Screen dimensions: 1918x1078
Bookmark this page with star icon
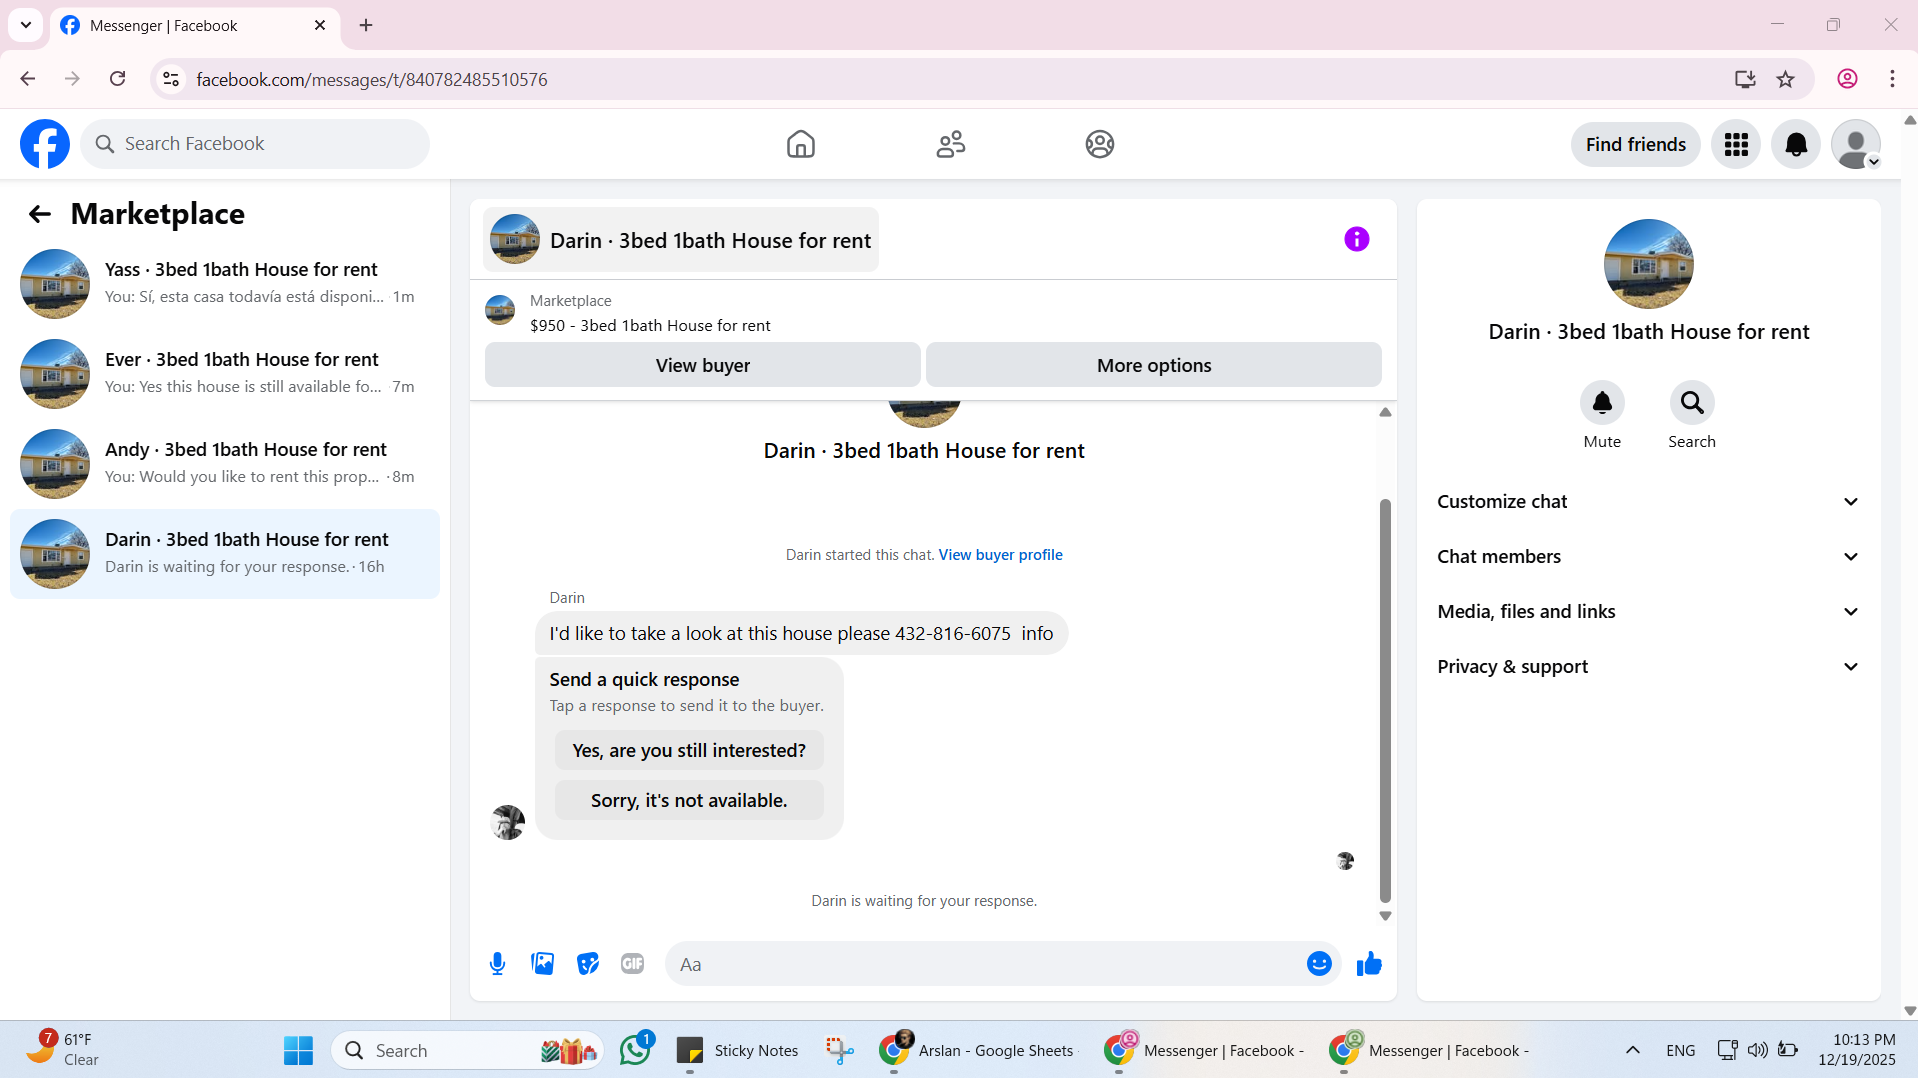click(1785, 79)
